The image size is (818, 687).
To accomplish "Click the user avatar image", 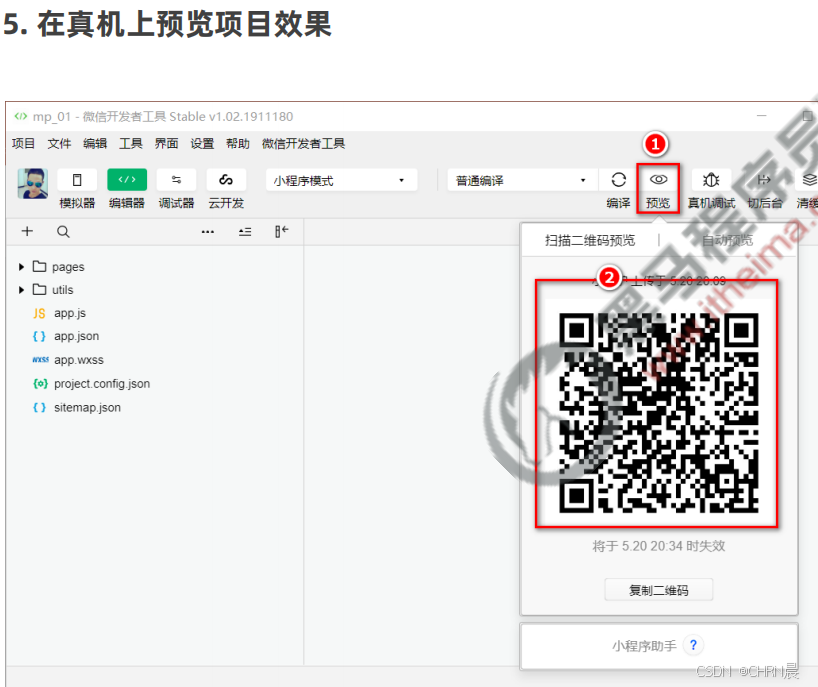I will click(32, 183).
